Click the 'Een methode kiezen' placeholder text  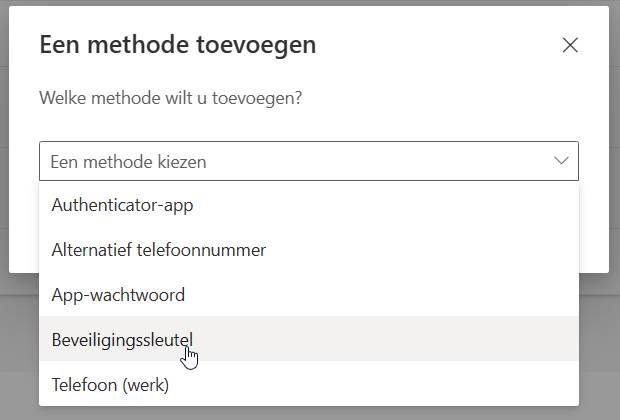pos(129,162)
